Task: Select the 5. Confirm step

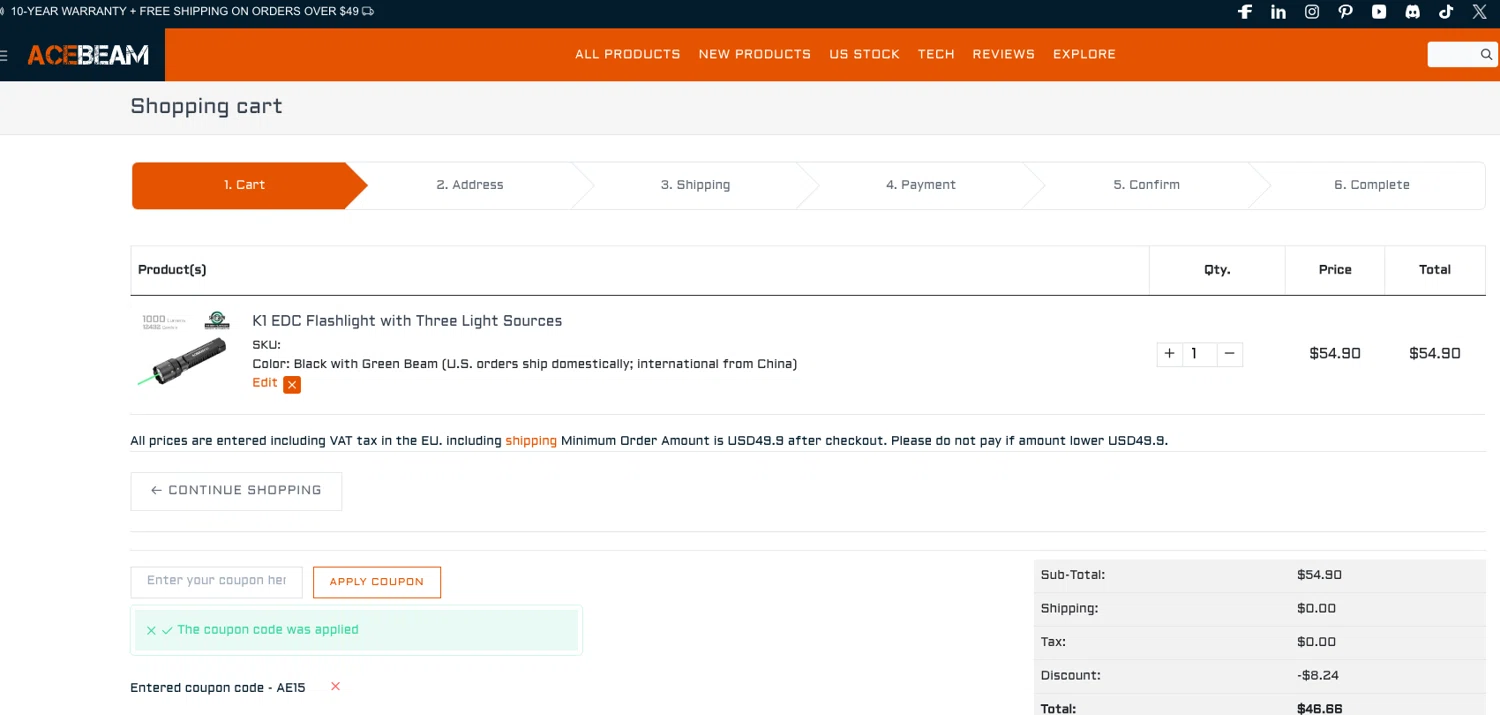Action: point(1147,185)
